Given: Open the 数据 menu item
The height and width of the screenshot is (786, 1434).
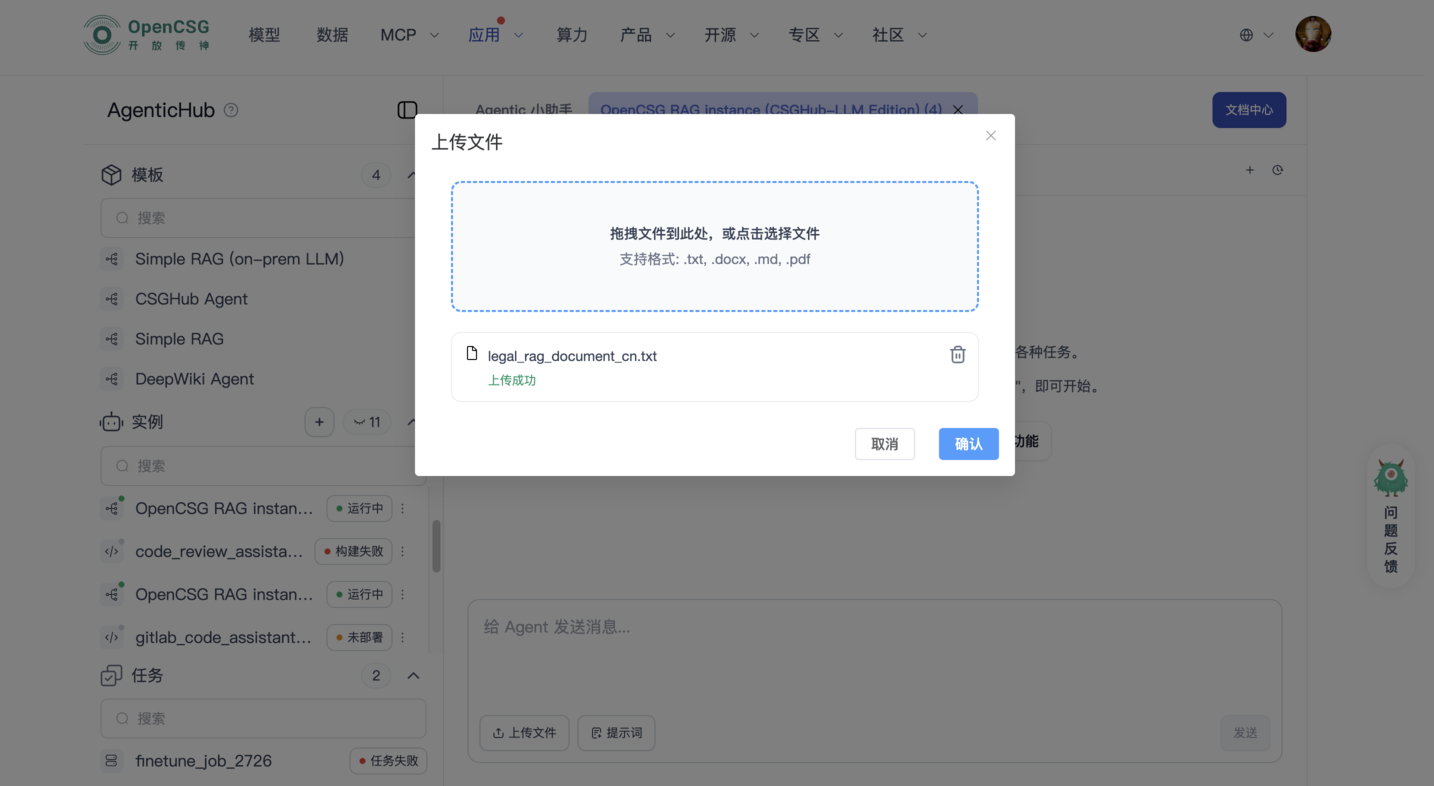Looking at the screenshot, I should tap(332, 34).
